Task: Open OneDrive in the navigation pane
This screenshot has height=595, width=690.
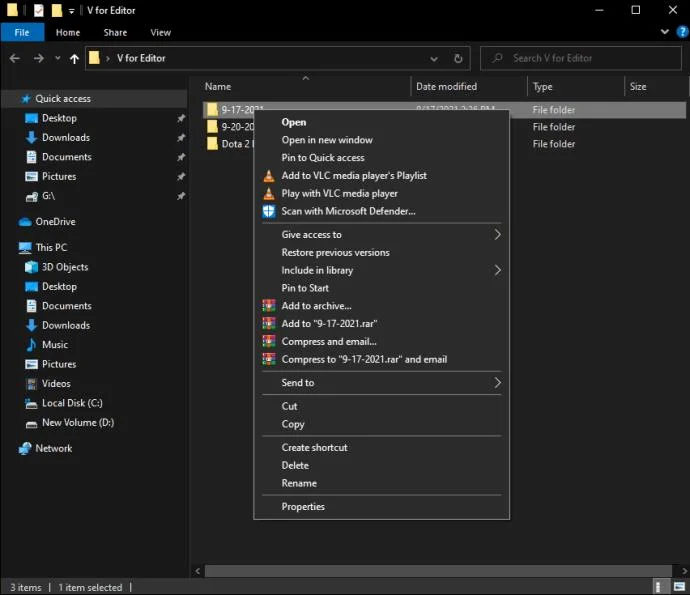Action: coord(55,222)
